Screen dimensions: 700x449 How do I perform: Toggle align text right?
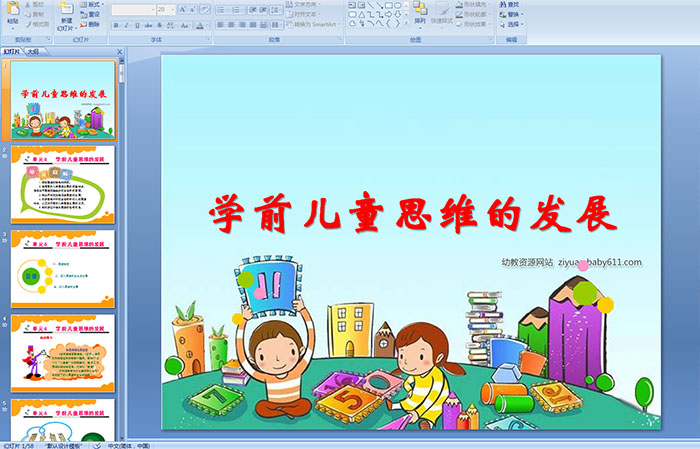[x=242, y=25]
